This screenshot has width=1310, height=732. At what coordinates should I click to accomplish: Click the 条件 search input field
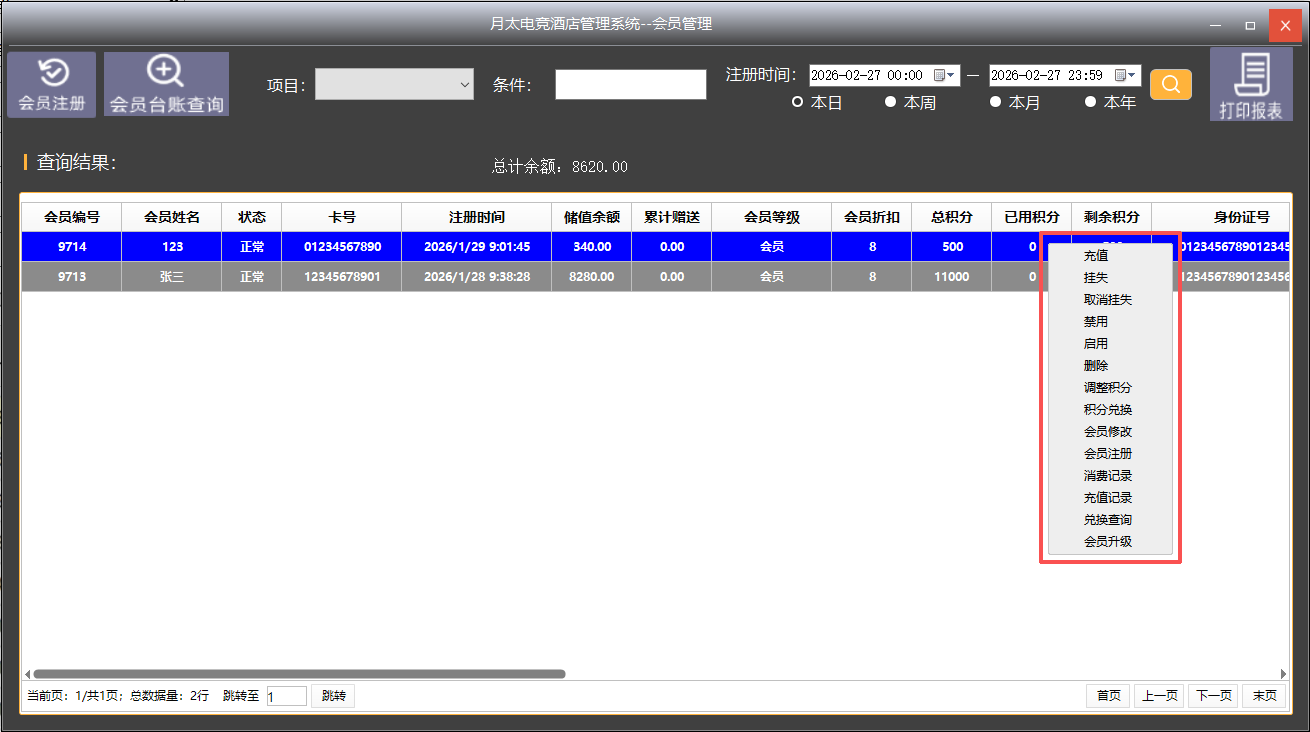630,85
